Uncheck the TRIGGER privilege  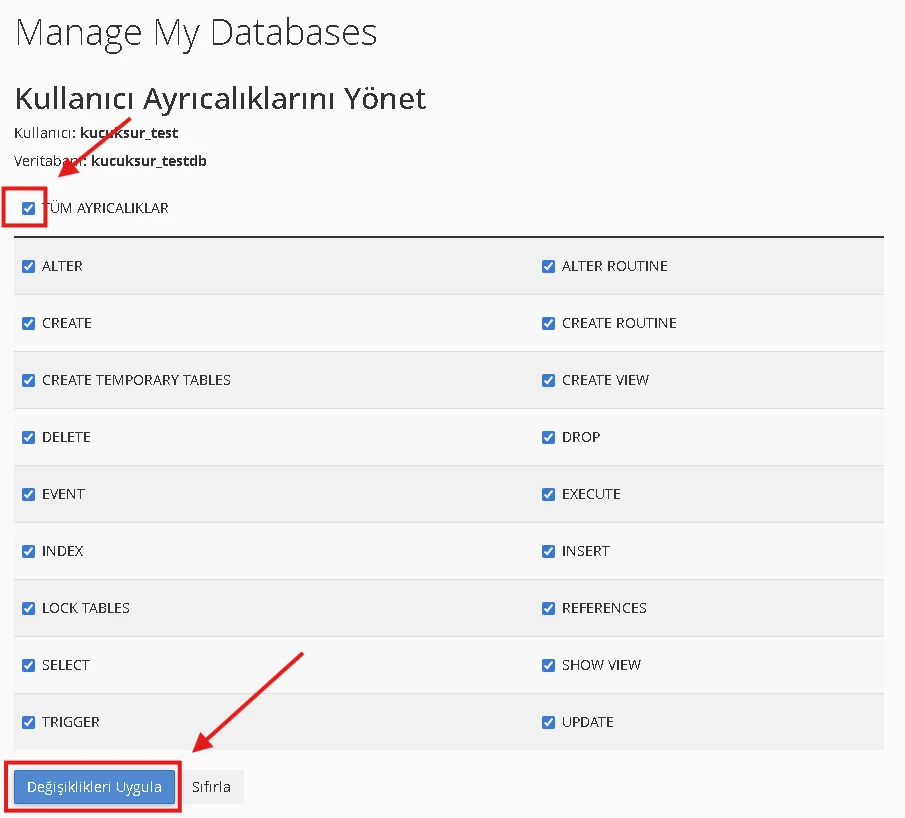[28, 721]
